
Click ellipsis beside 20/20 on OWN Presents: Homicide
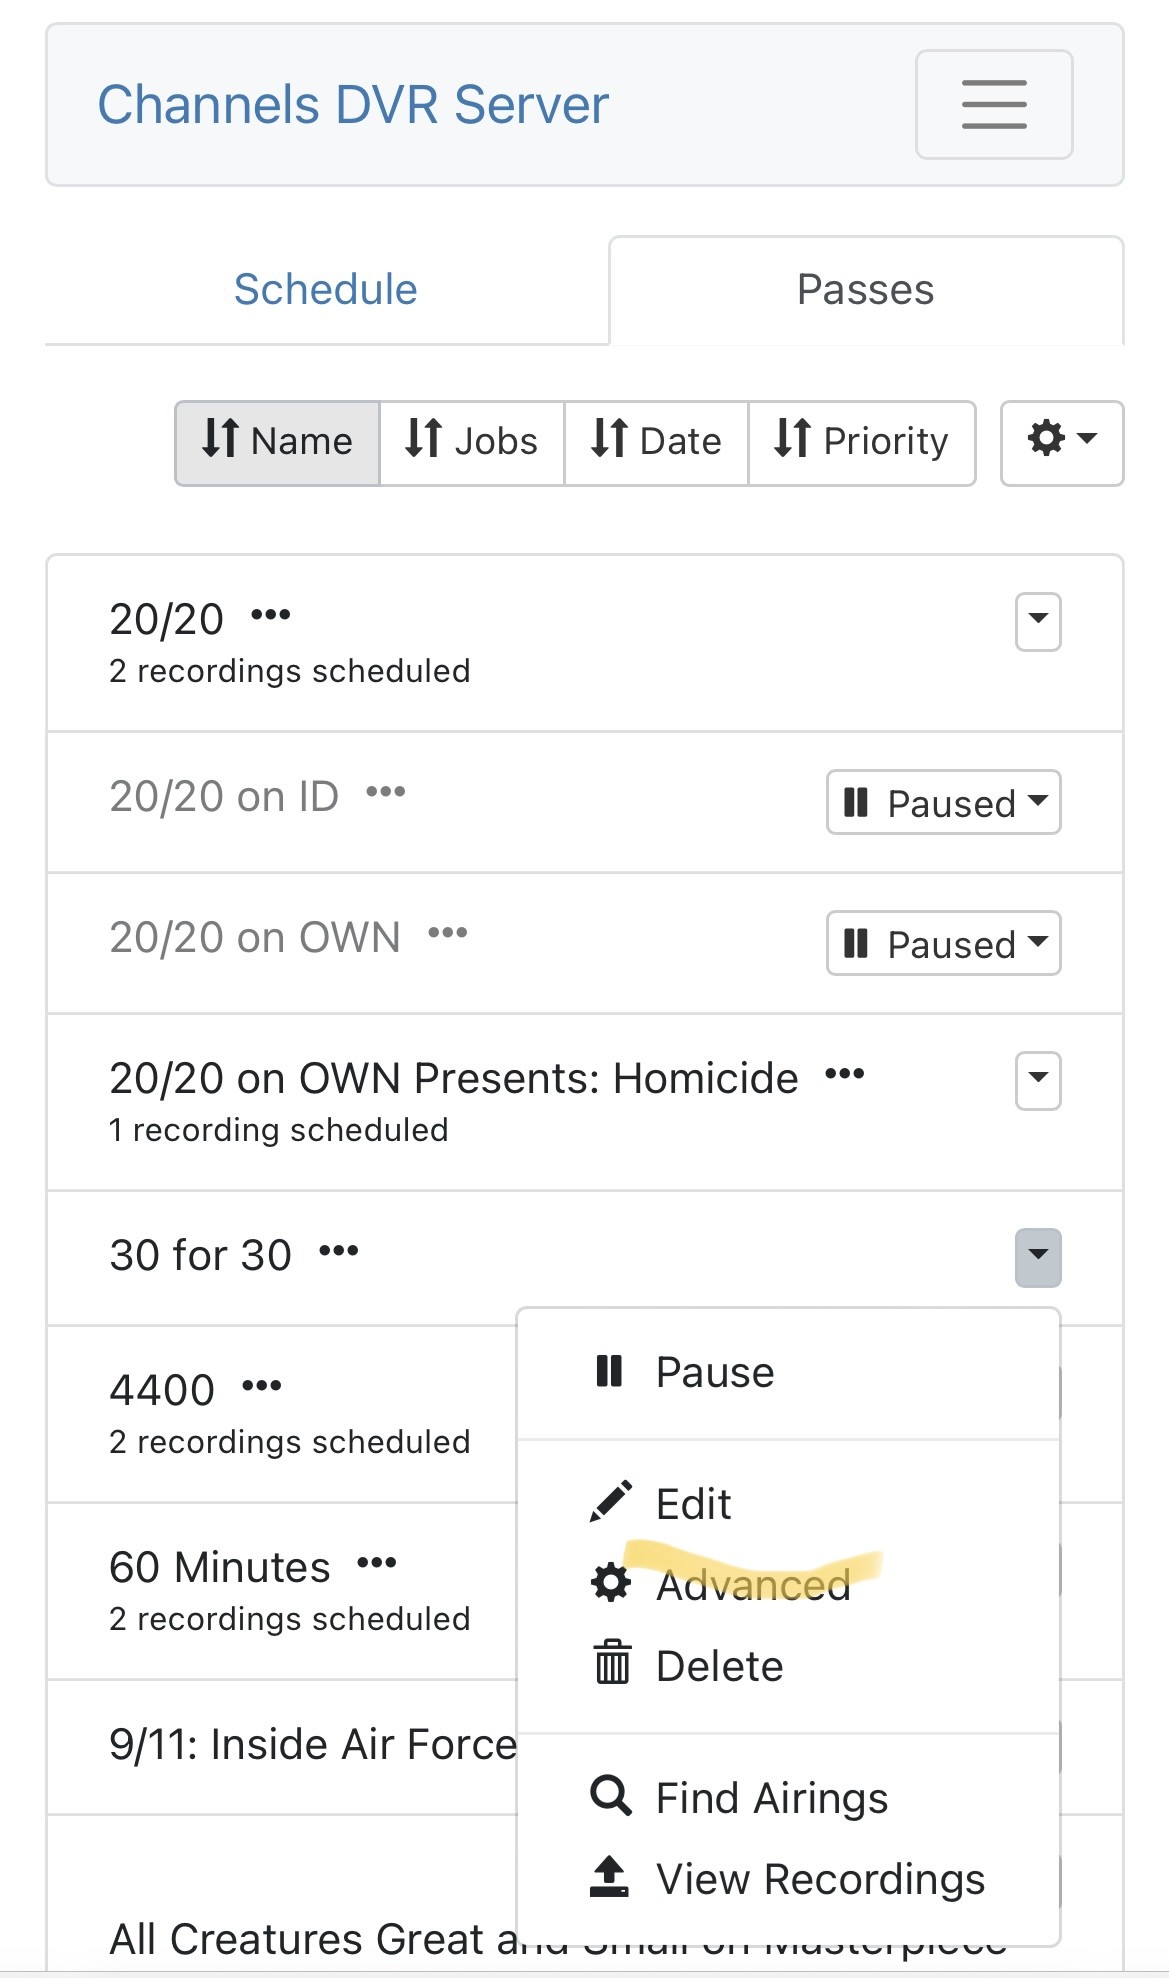pos(845,1075)
